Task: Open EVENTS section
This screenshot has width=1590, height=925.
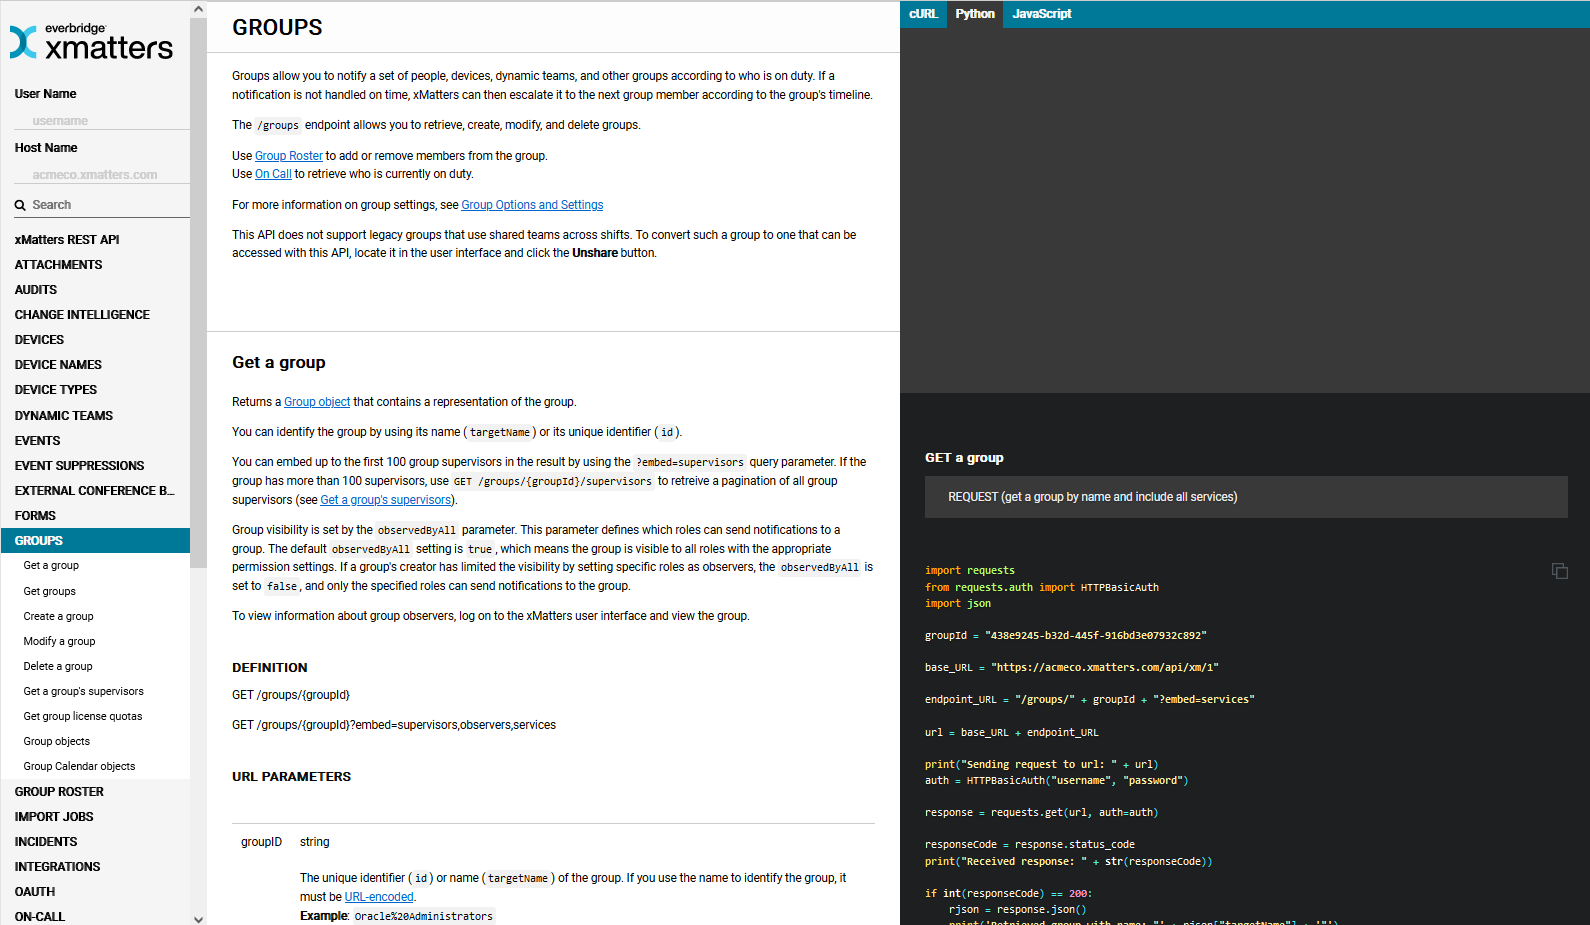Action: pos(37,441)
